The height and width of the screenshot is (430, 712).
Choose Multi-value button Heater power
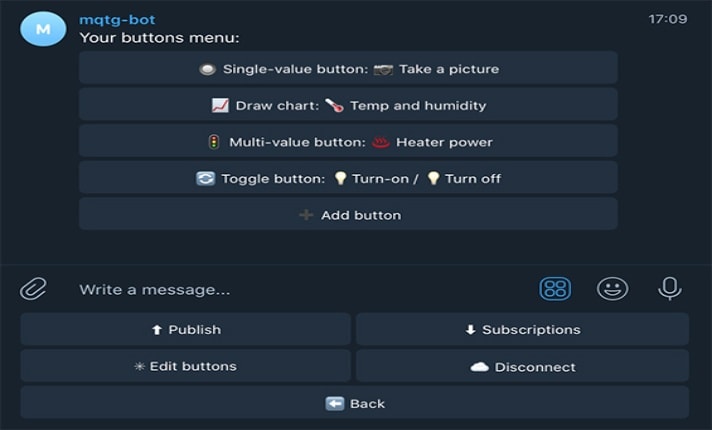(x=348, y=141)
